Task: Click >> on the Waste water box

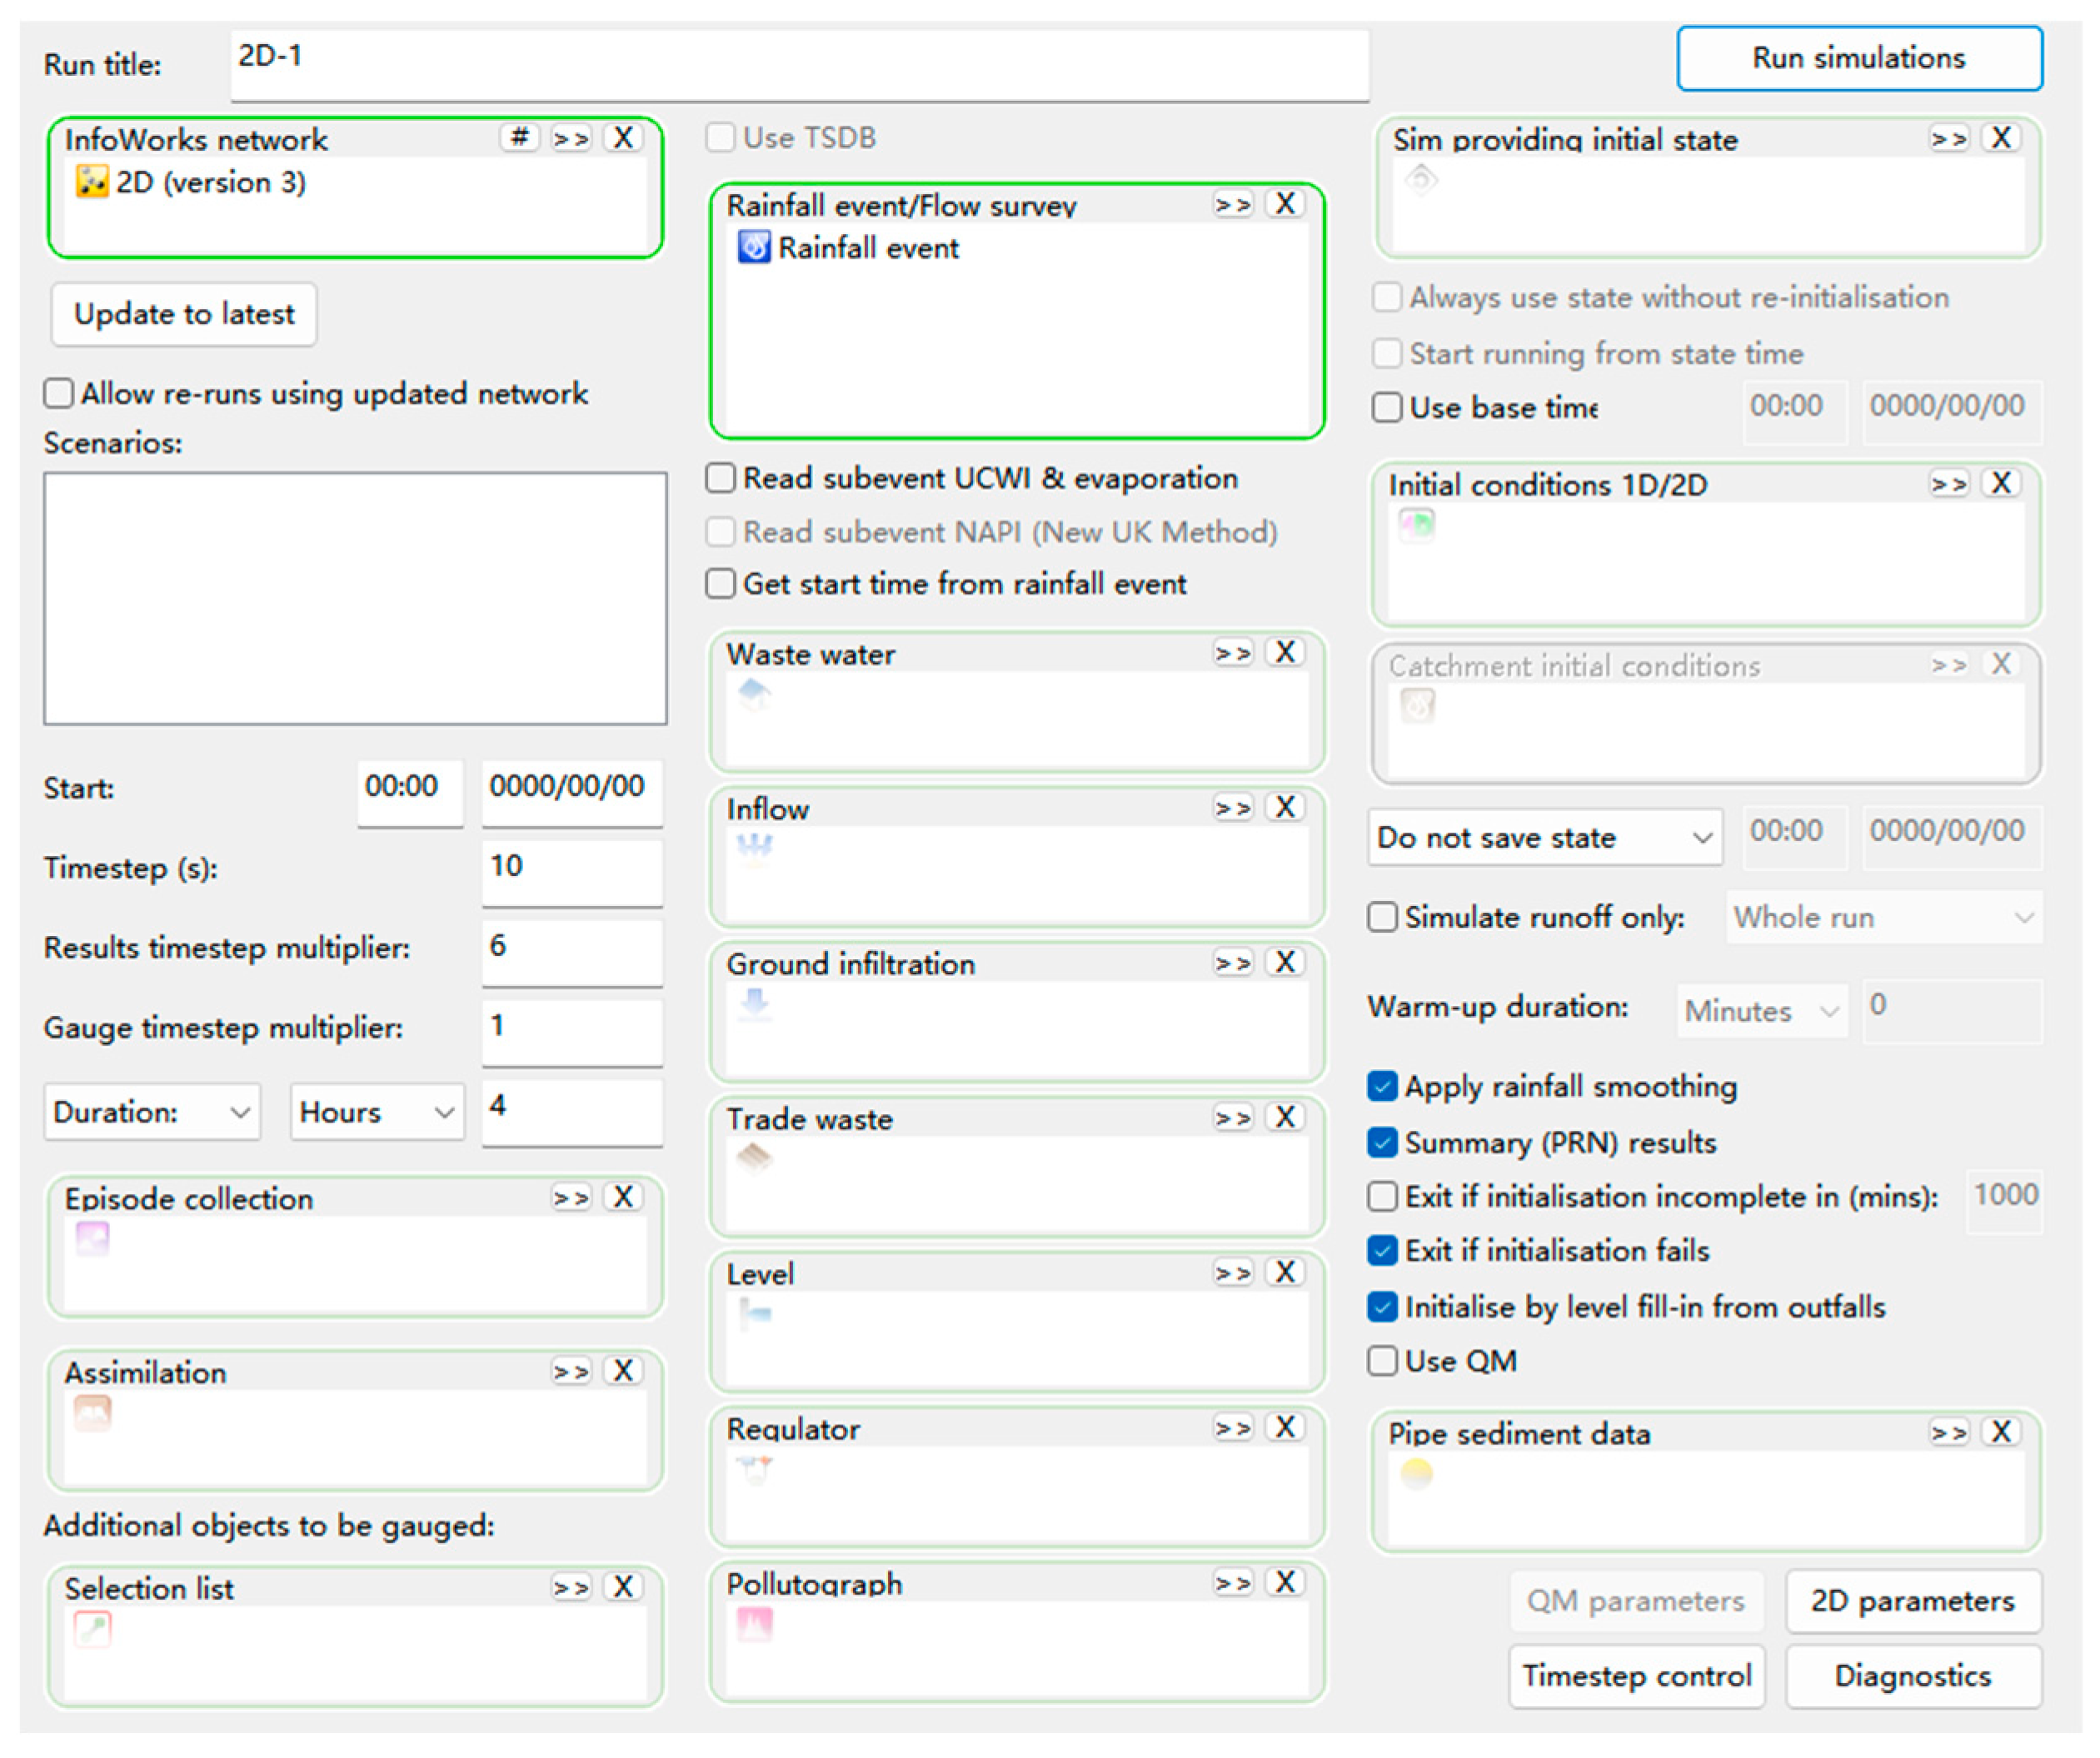Action: (x=1233, y=653)
